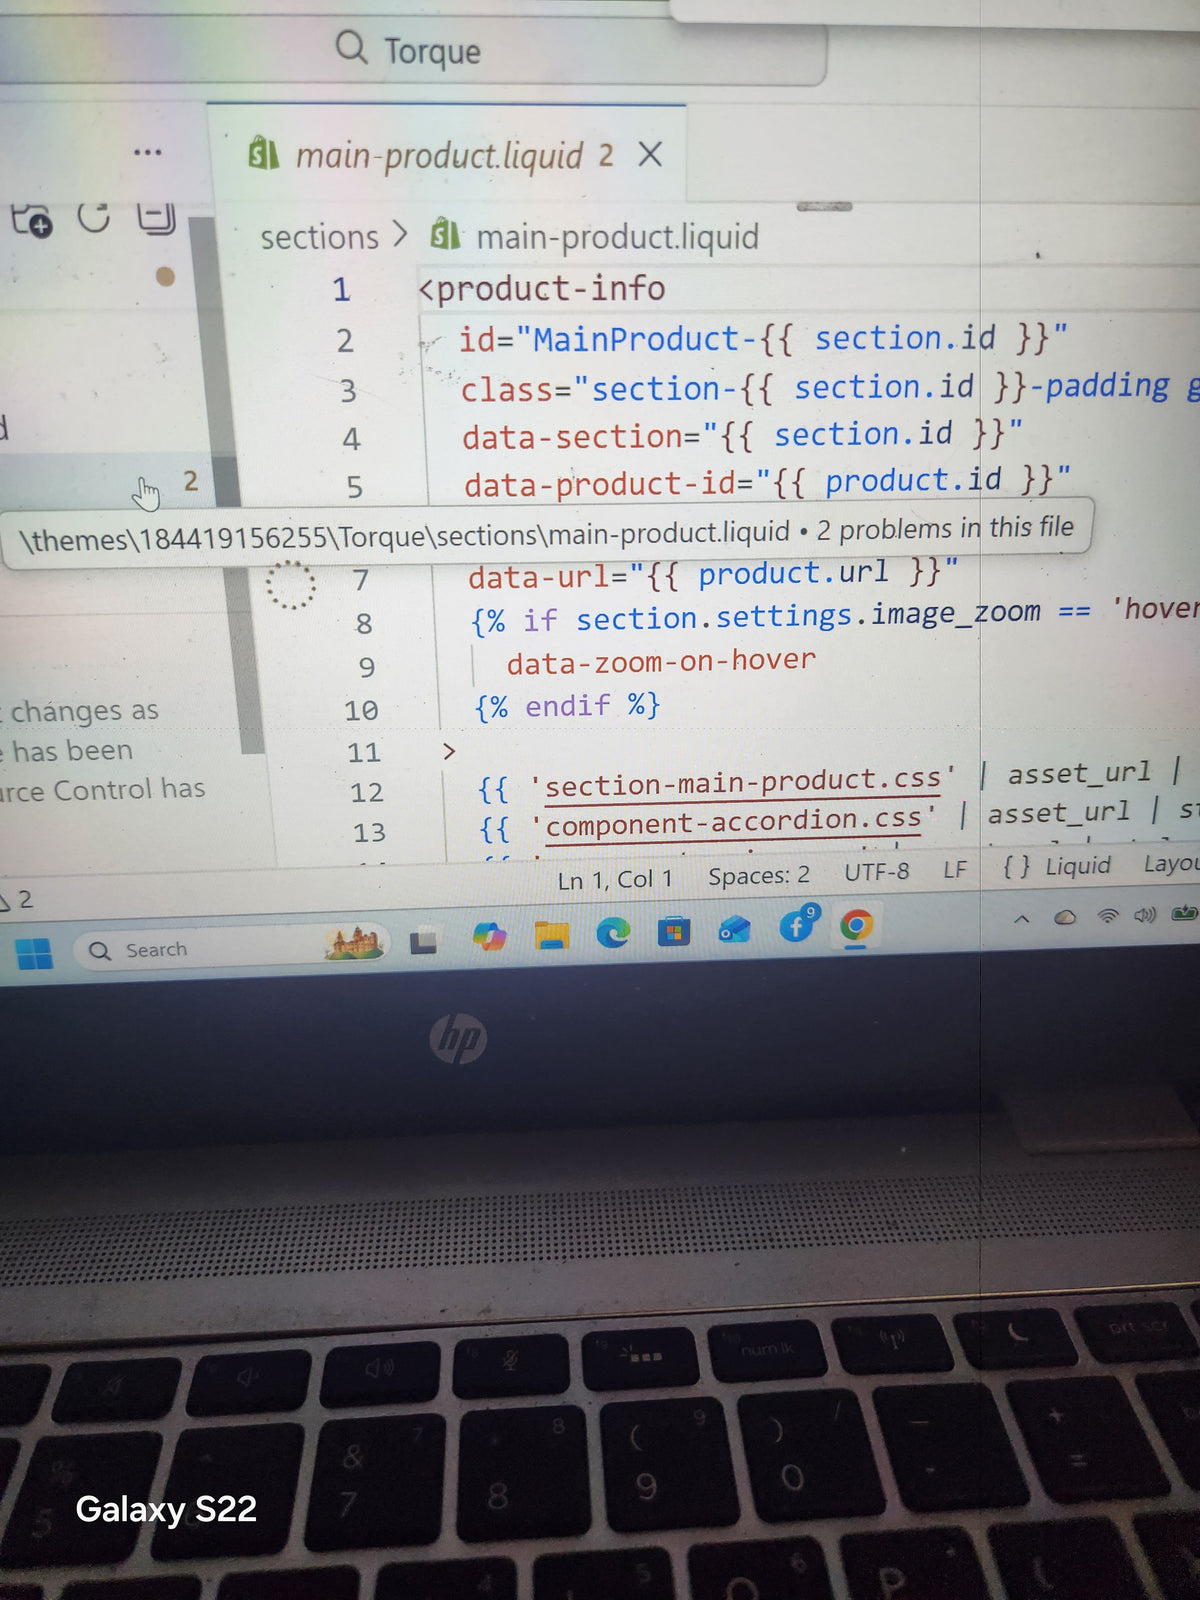This screenshot has height=1600, width=1200.
Task: Launch File Explorer from the taskbar
Action: coord(551,935)
